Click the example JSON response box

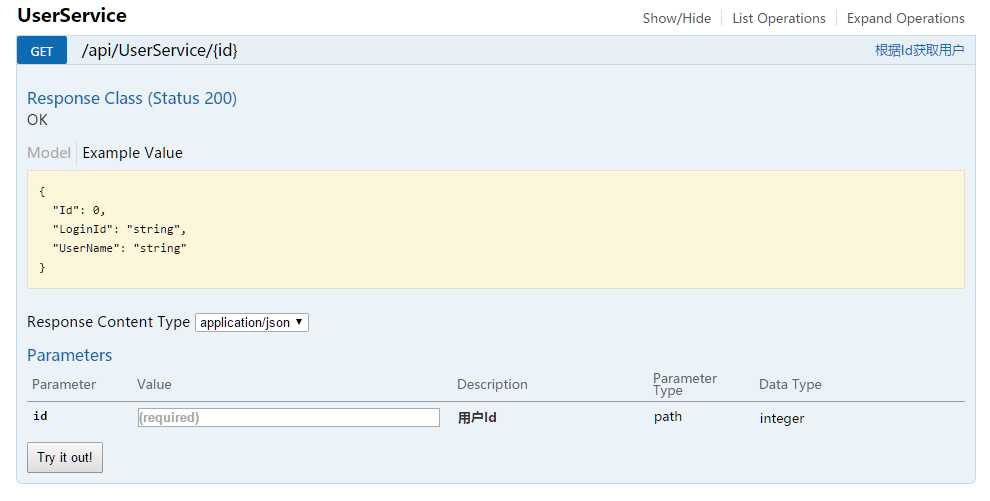[x=496, y=229]
